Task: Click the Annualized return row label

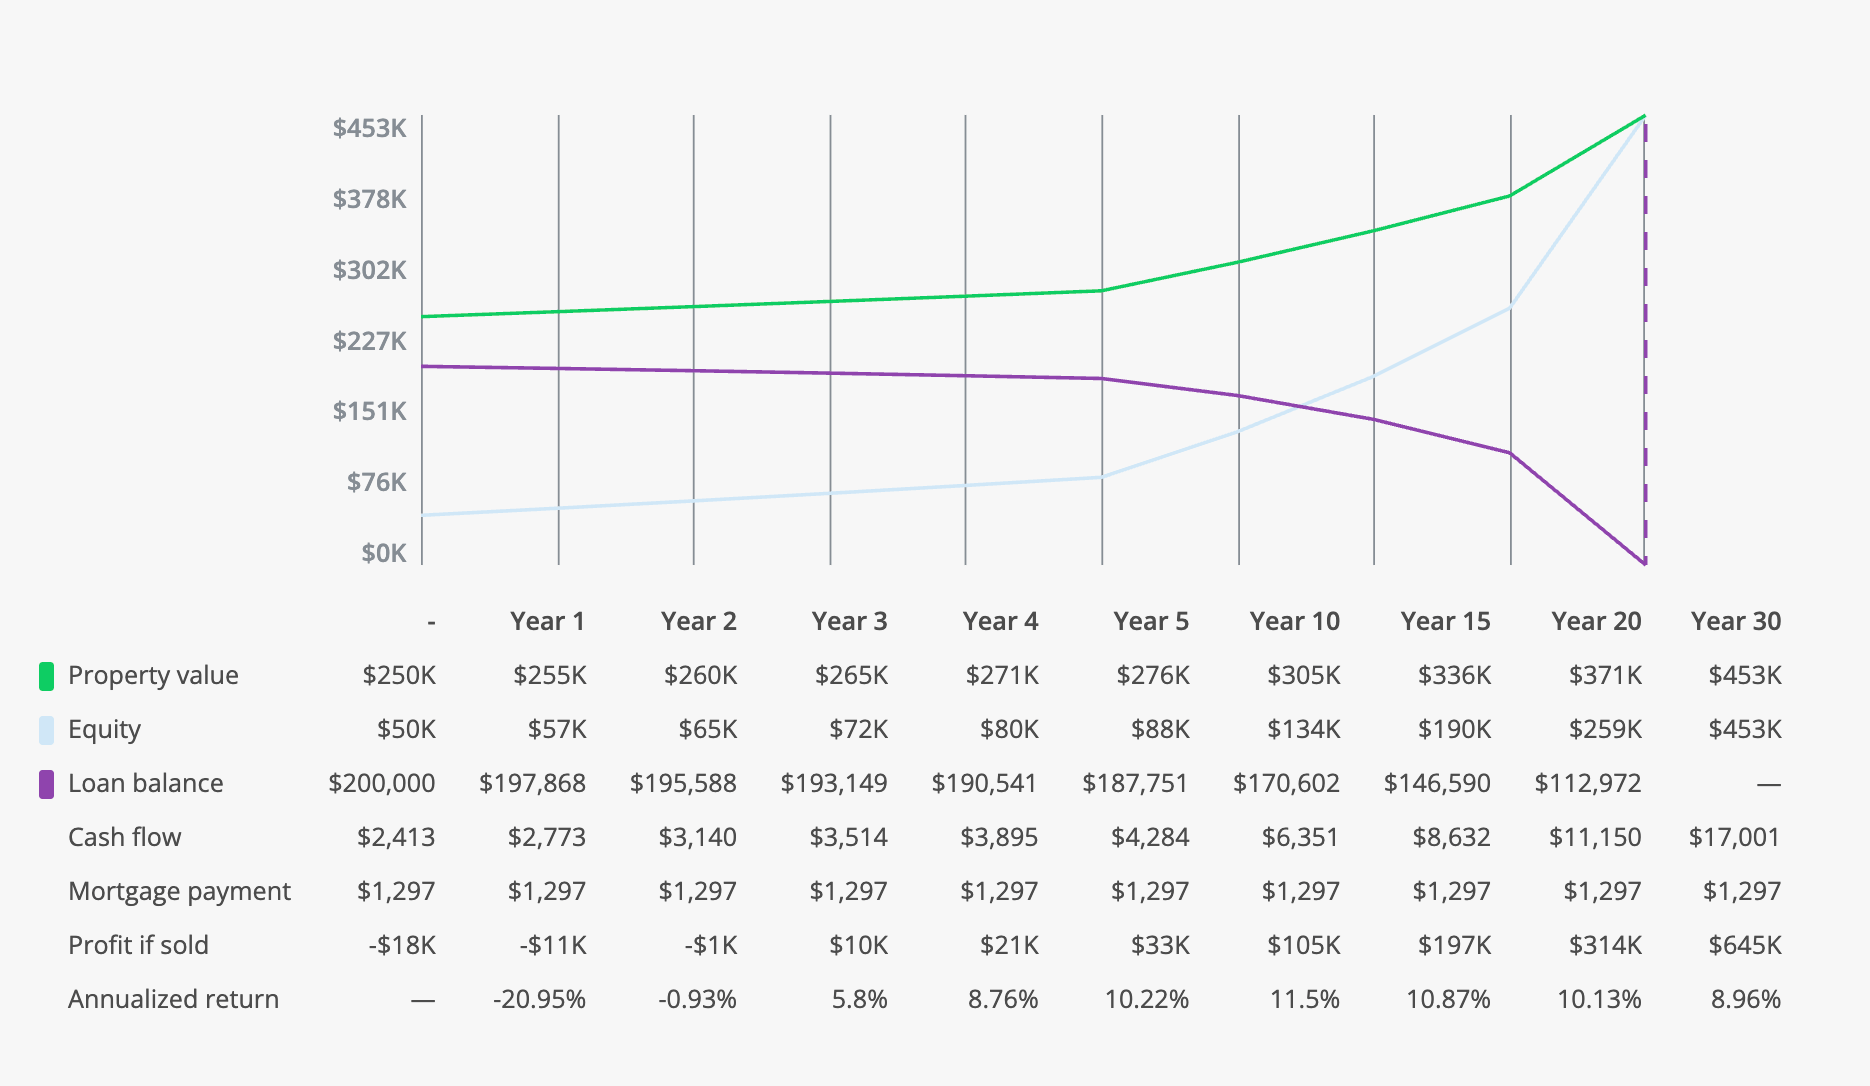Action: pyautogui.click(x=173, y=999)
